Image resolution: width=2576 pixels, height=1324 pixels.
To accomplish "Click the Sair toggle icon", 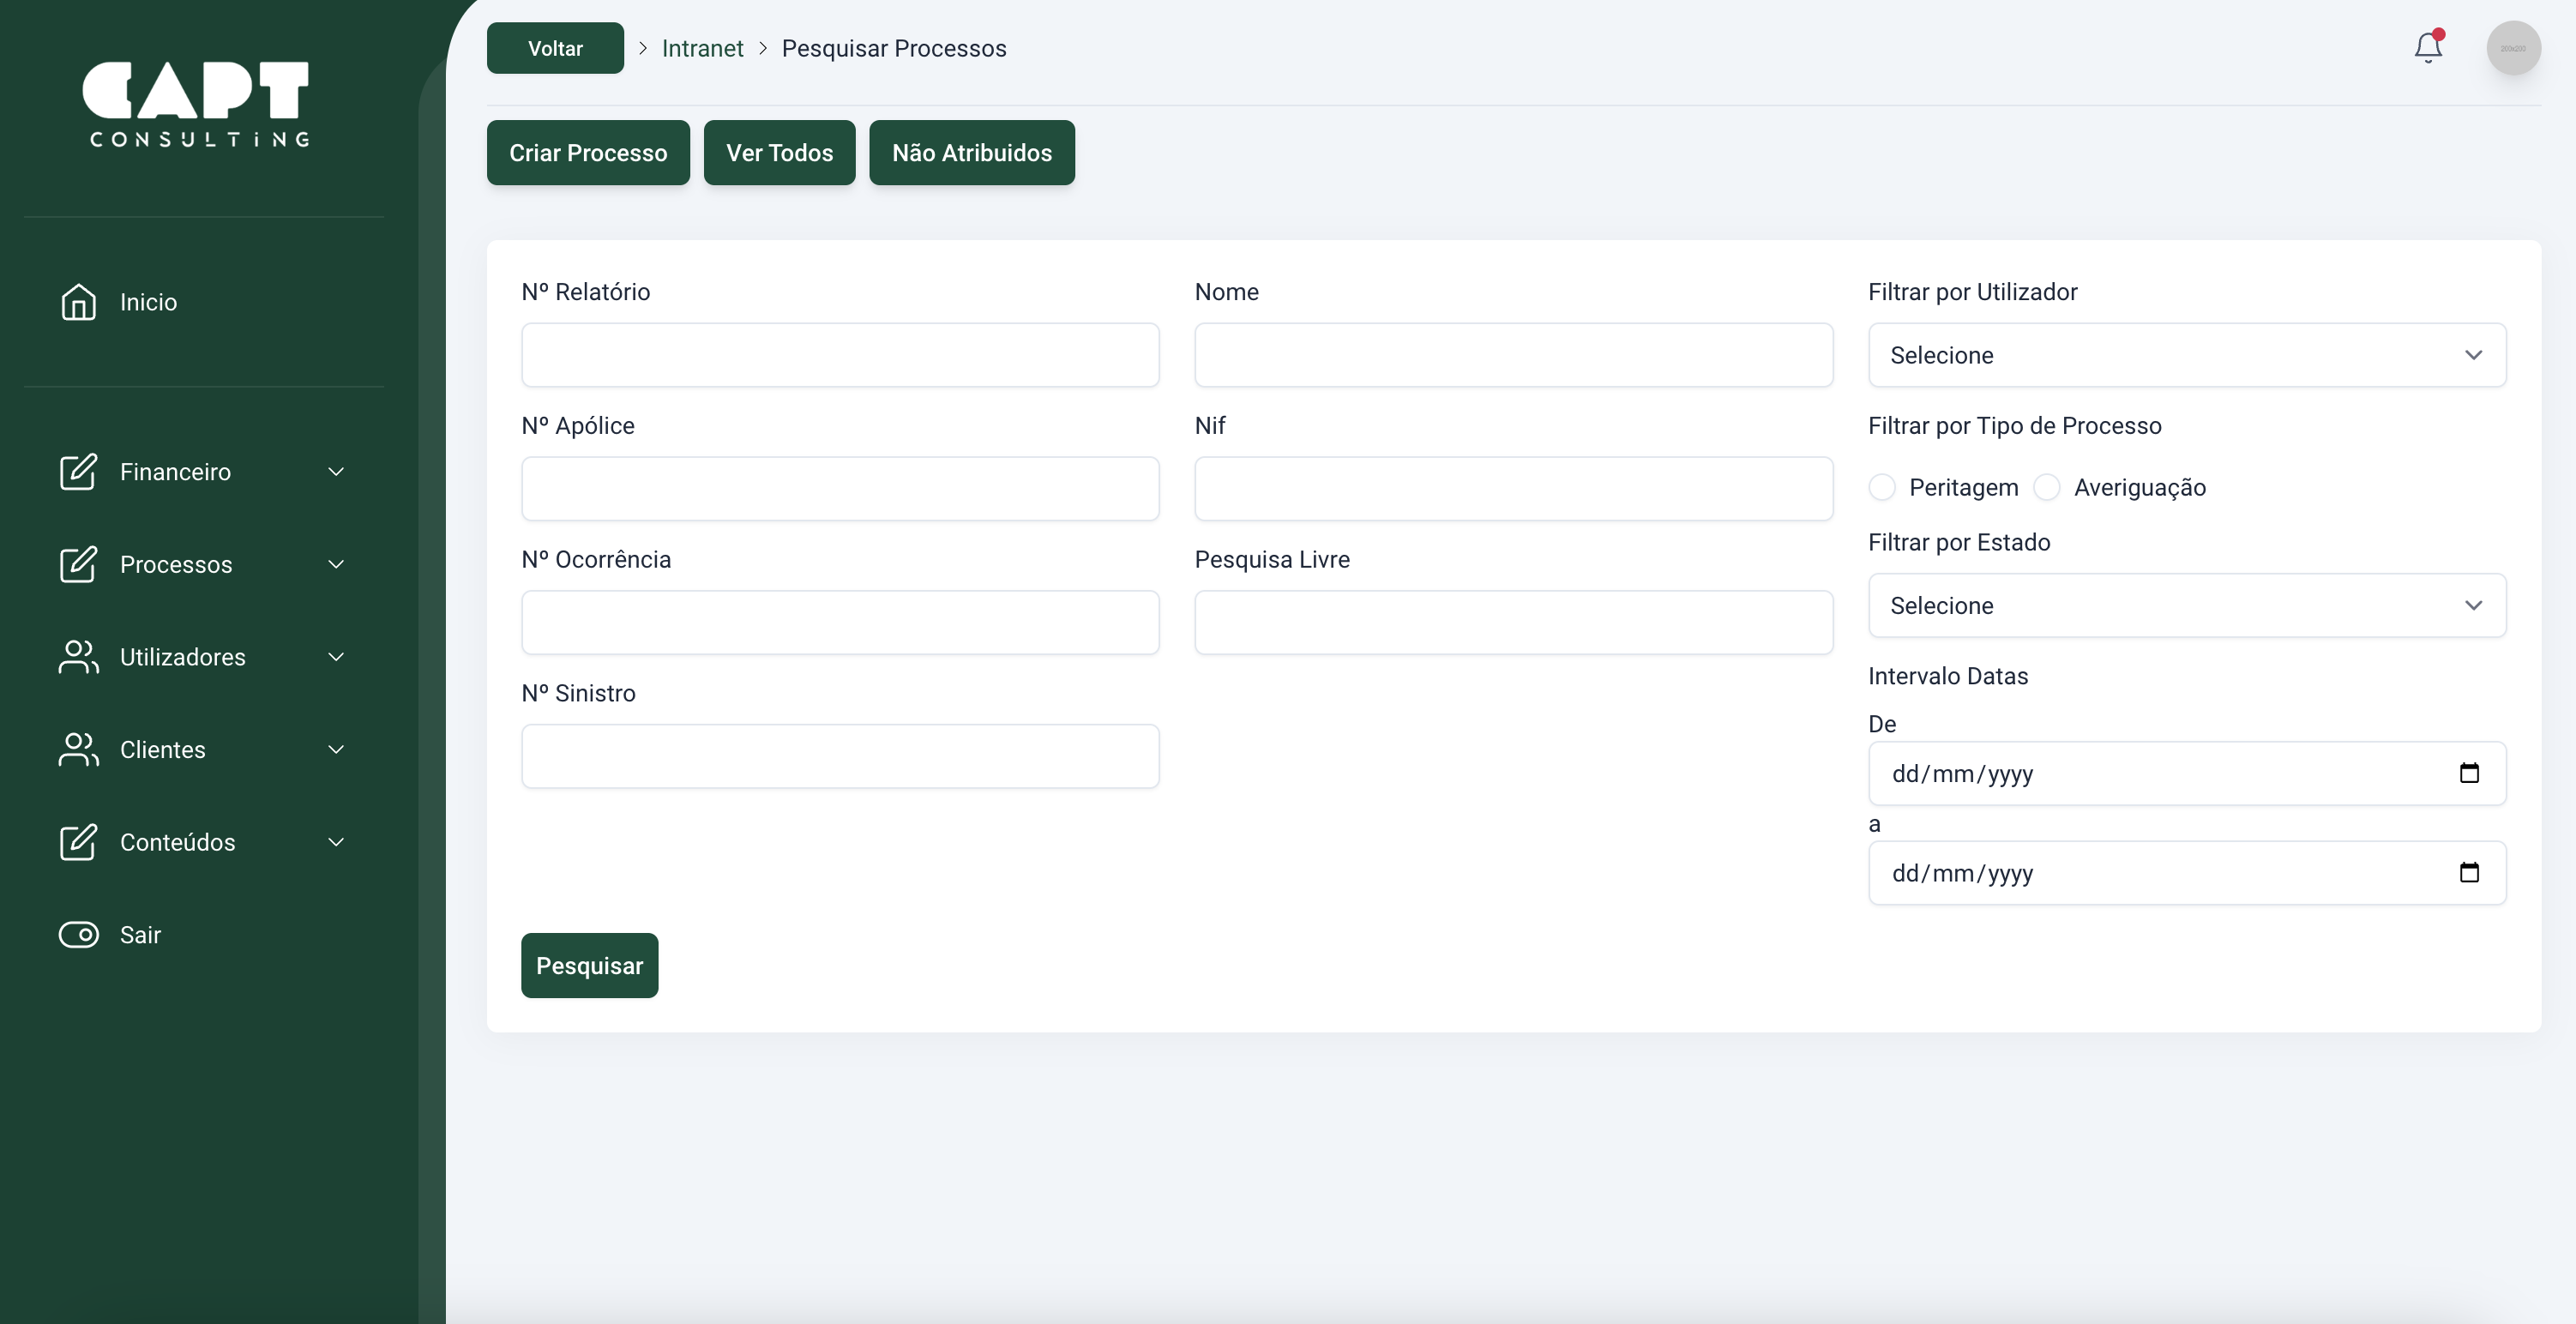I will (78, 935).
